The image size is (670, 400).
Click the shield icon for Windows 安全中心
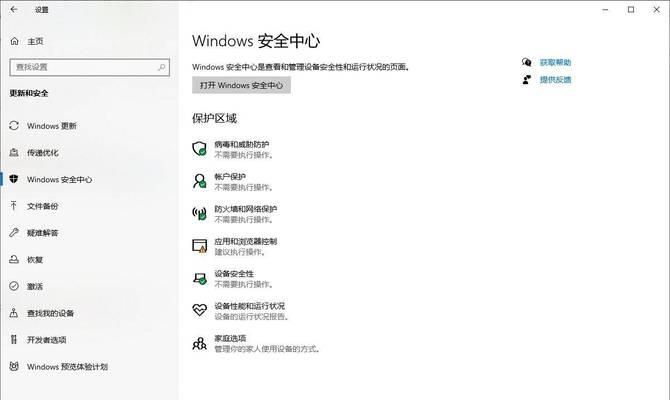14,179
